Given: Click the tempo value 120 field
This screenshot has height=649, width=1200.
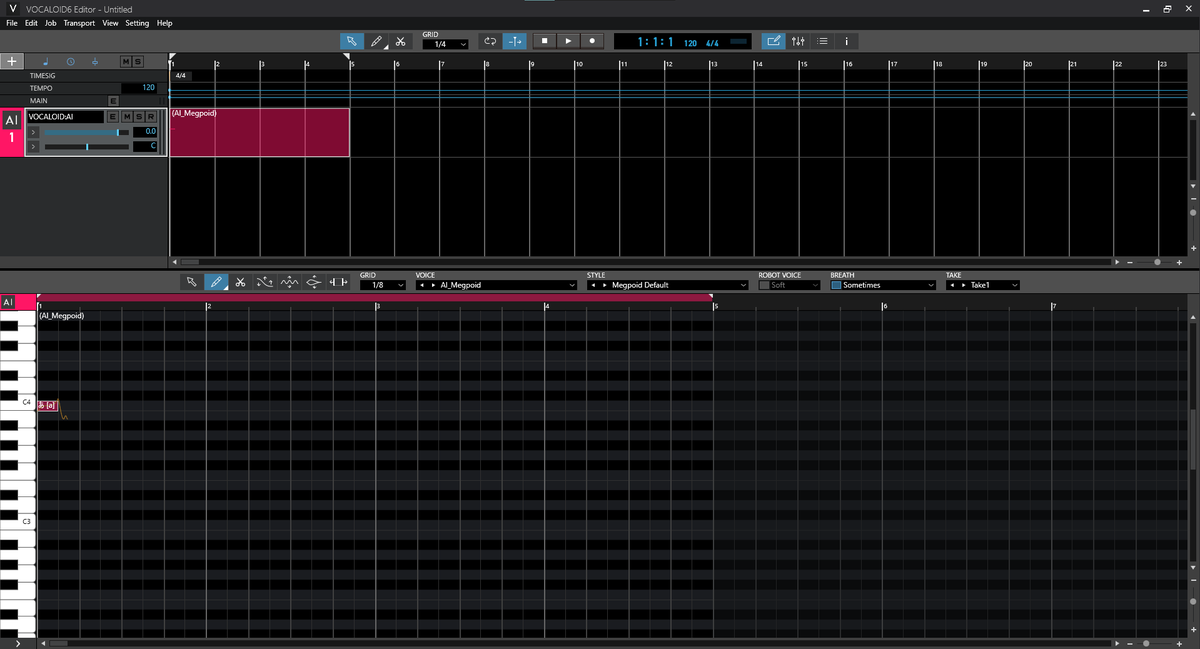Looking at the screenshot, I should coord(140,88).
